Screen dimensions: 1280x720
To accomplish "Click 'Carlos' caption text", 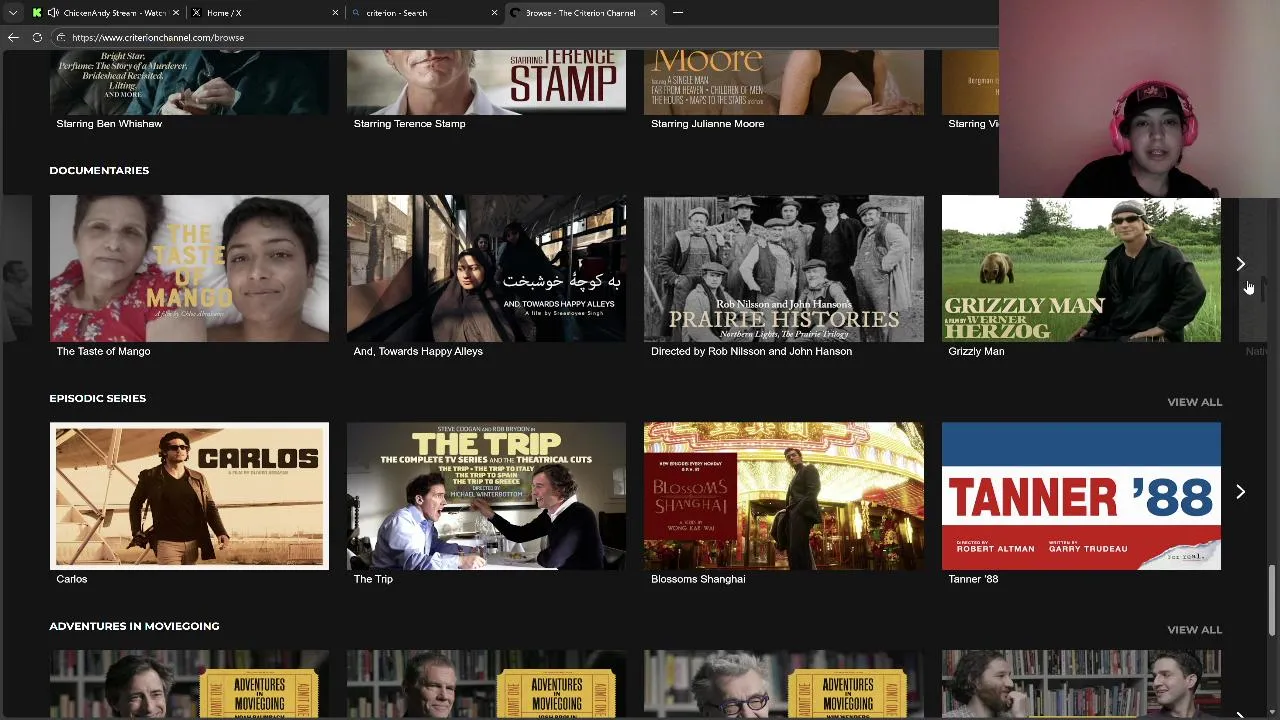I will tap(72, 579).
